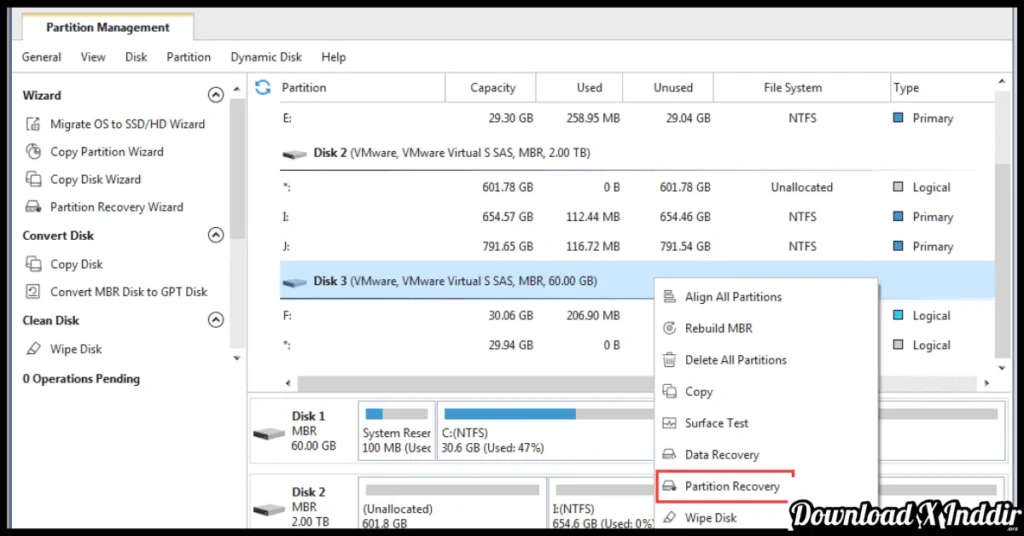This screenshot has width=1024, height=536.
Task: Select System Reserved block in Disk 1 map
Action: [396, 431]
